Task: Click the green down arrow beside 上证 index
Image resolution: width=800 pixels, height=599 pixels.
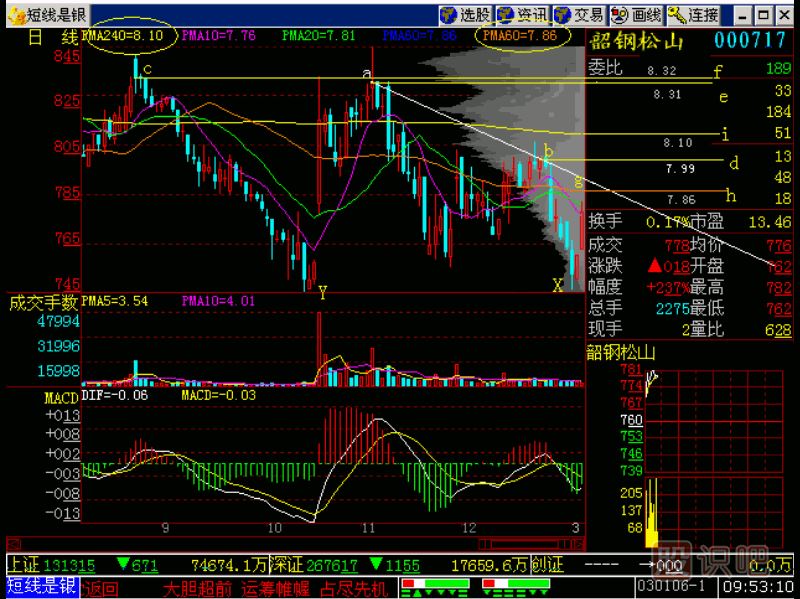Action: coord(124,565)
